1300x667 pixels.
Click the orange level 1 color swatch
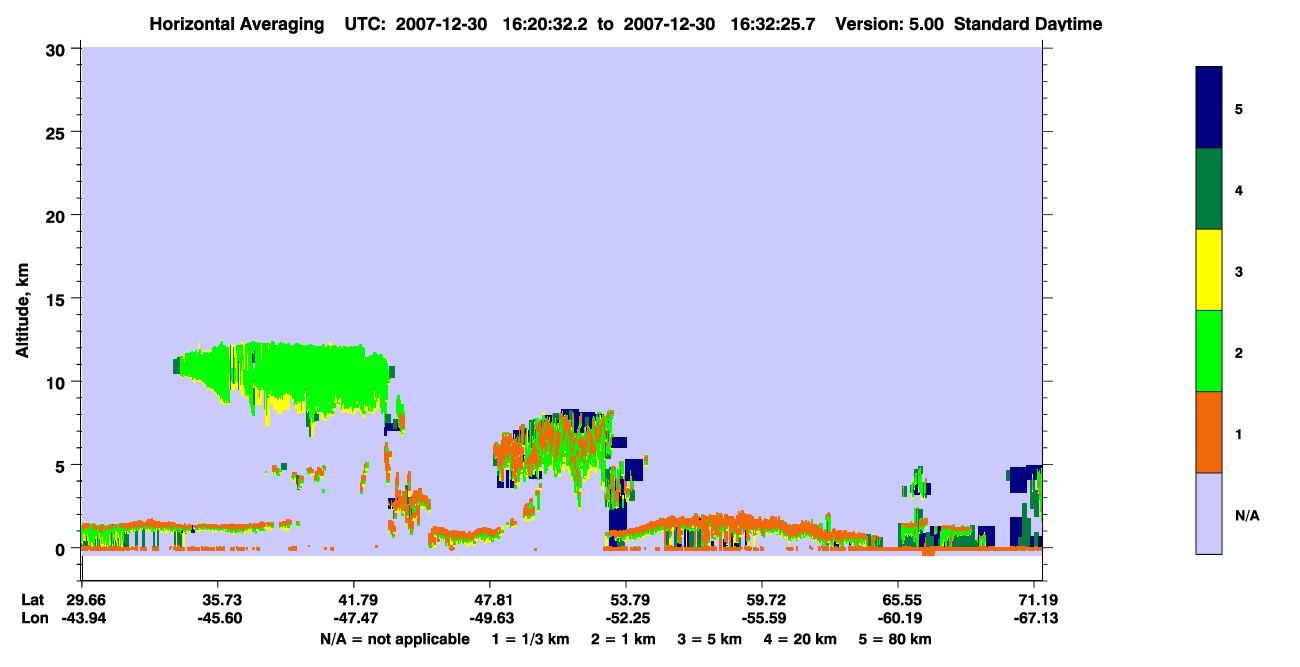click(1209, 432)
